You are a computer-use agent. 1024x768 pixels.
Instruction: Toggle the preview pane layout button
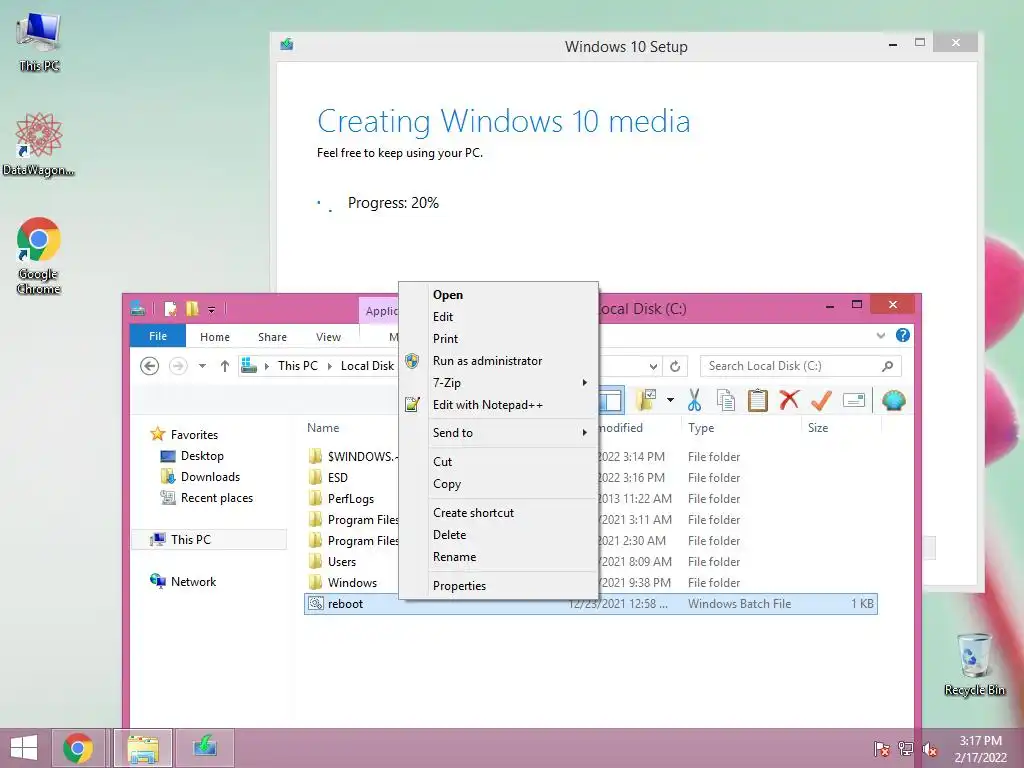pyautogui.click(x=611, y=400)
